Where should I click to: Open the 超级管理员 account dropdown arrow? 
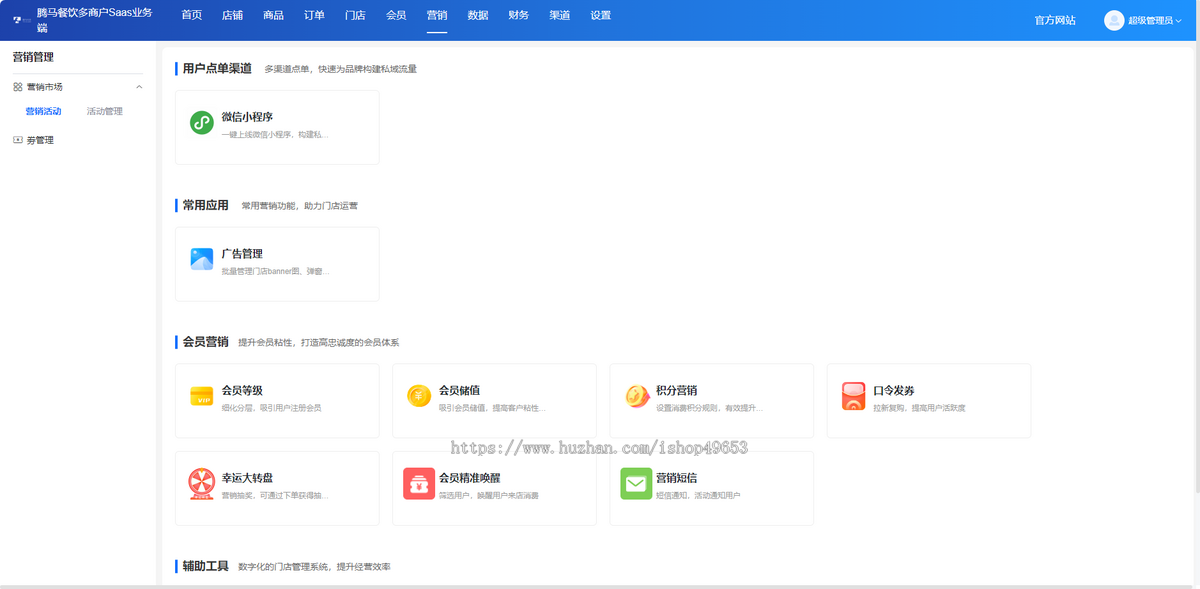coord(1178,20)
